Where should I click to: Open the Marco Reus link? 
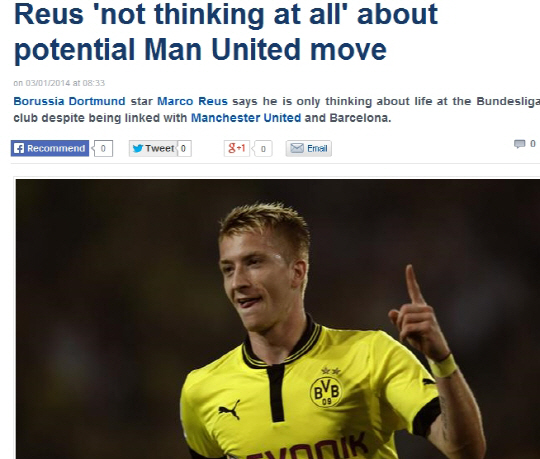point(192,101)
